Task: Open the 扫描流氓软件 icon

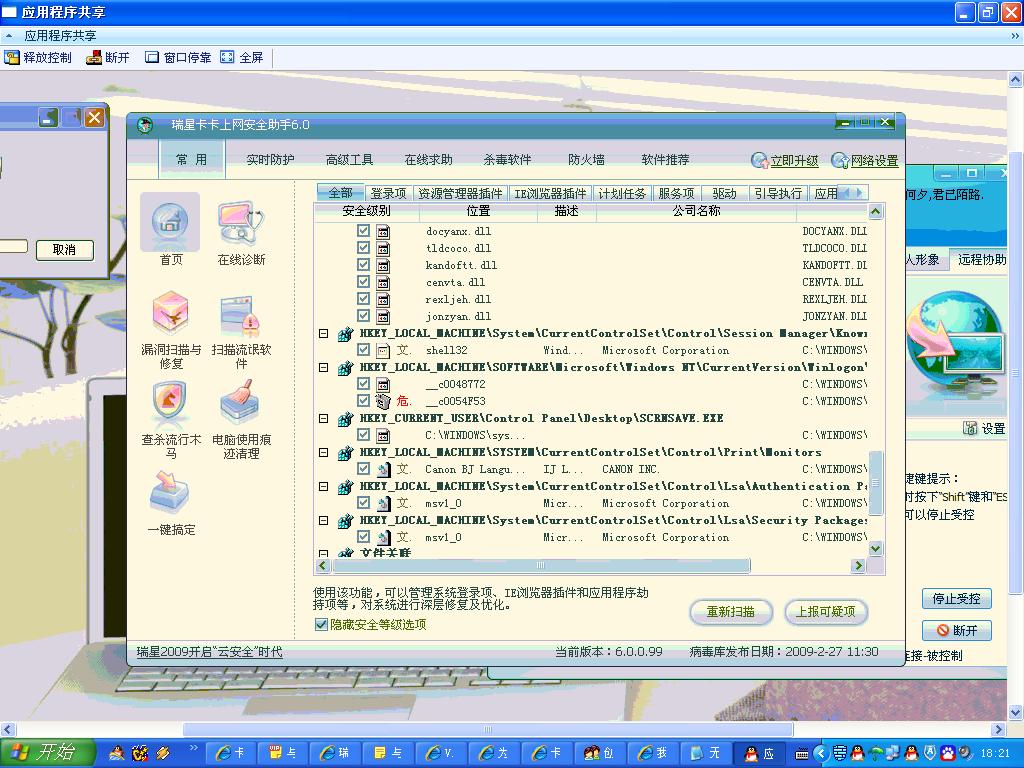Action: point(241,315)
